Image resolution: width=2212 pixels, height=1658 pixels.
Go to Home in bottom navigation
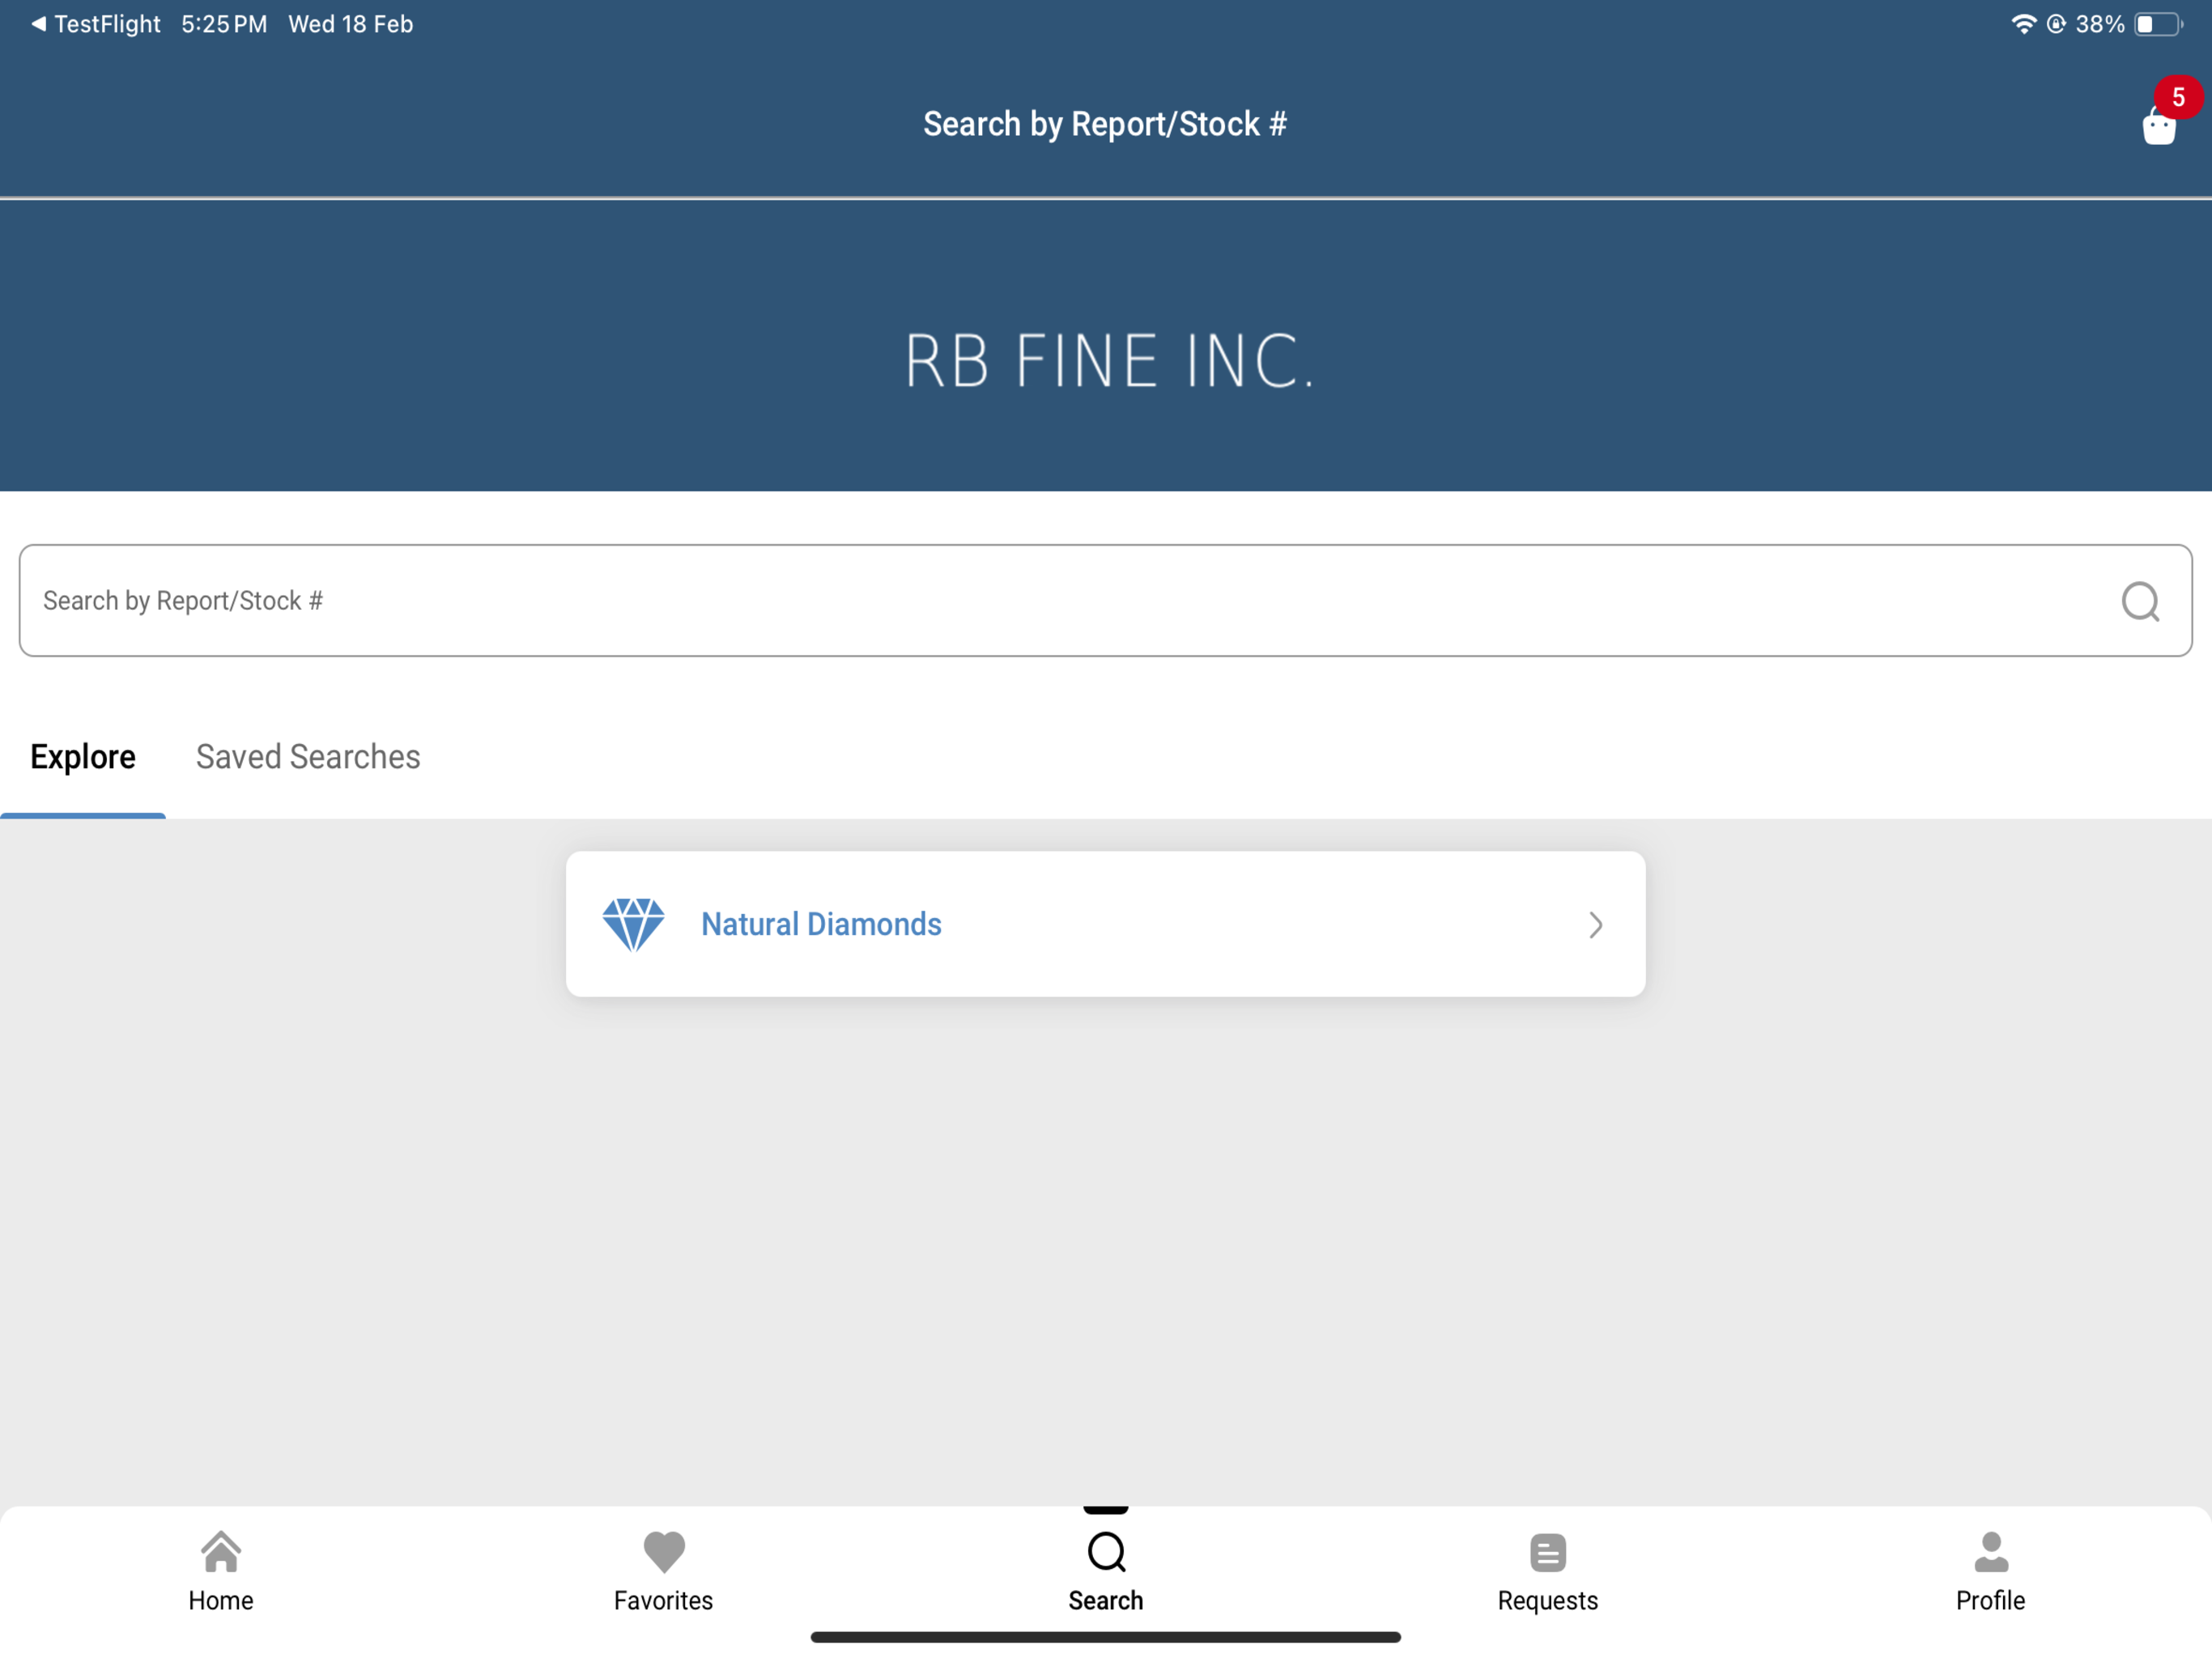(x=221, y=1571)
